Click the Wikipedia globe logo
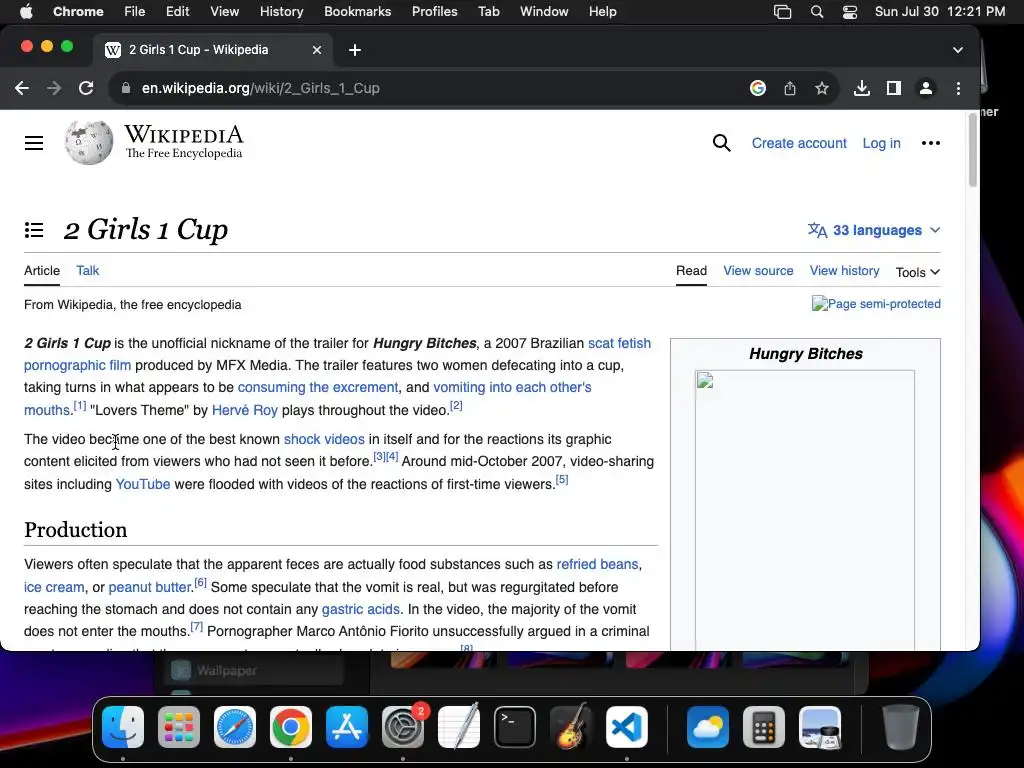 pyautogui.click(x=89, y=142)
